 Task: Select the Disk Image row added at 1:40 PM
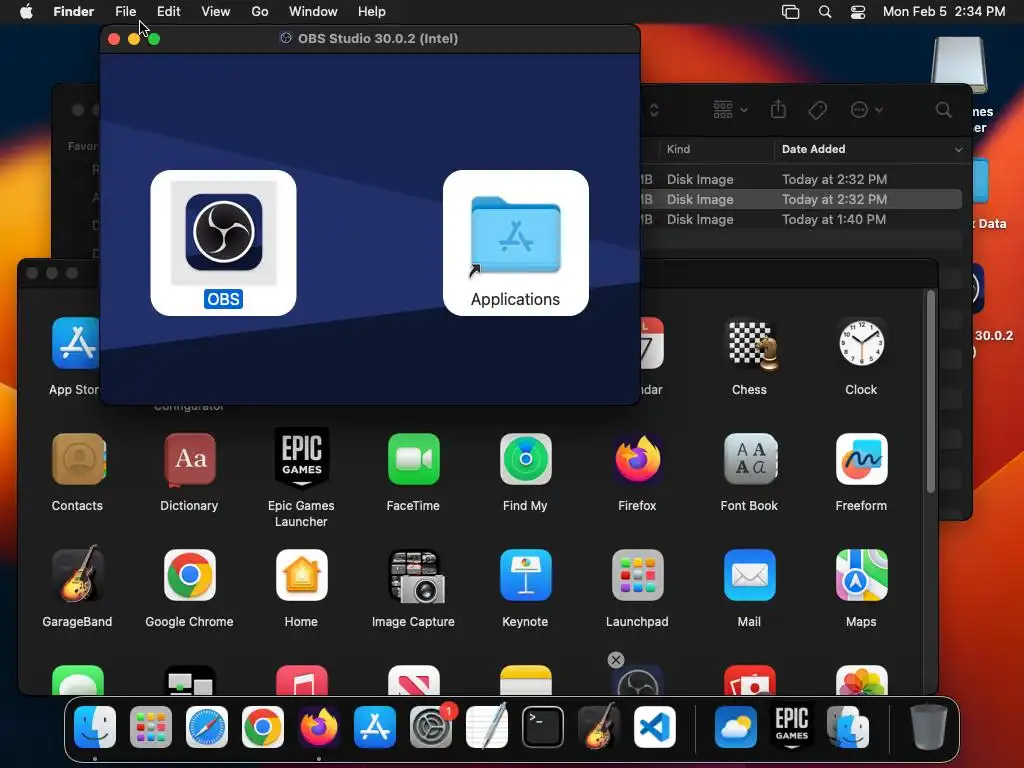pyautogui.click(x=801, y=219)
